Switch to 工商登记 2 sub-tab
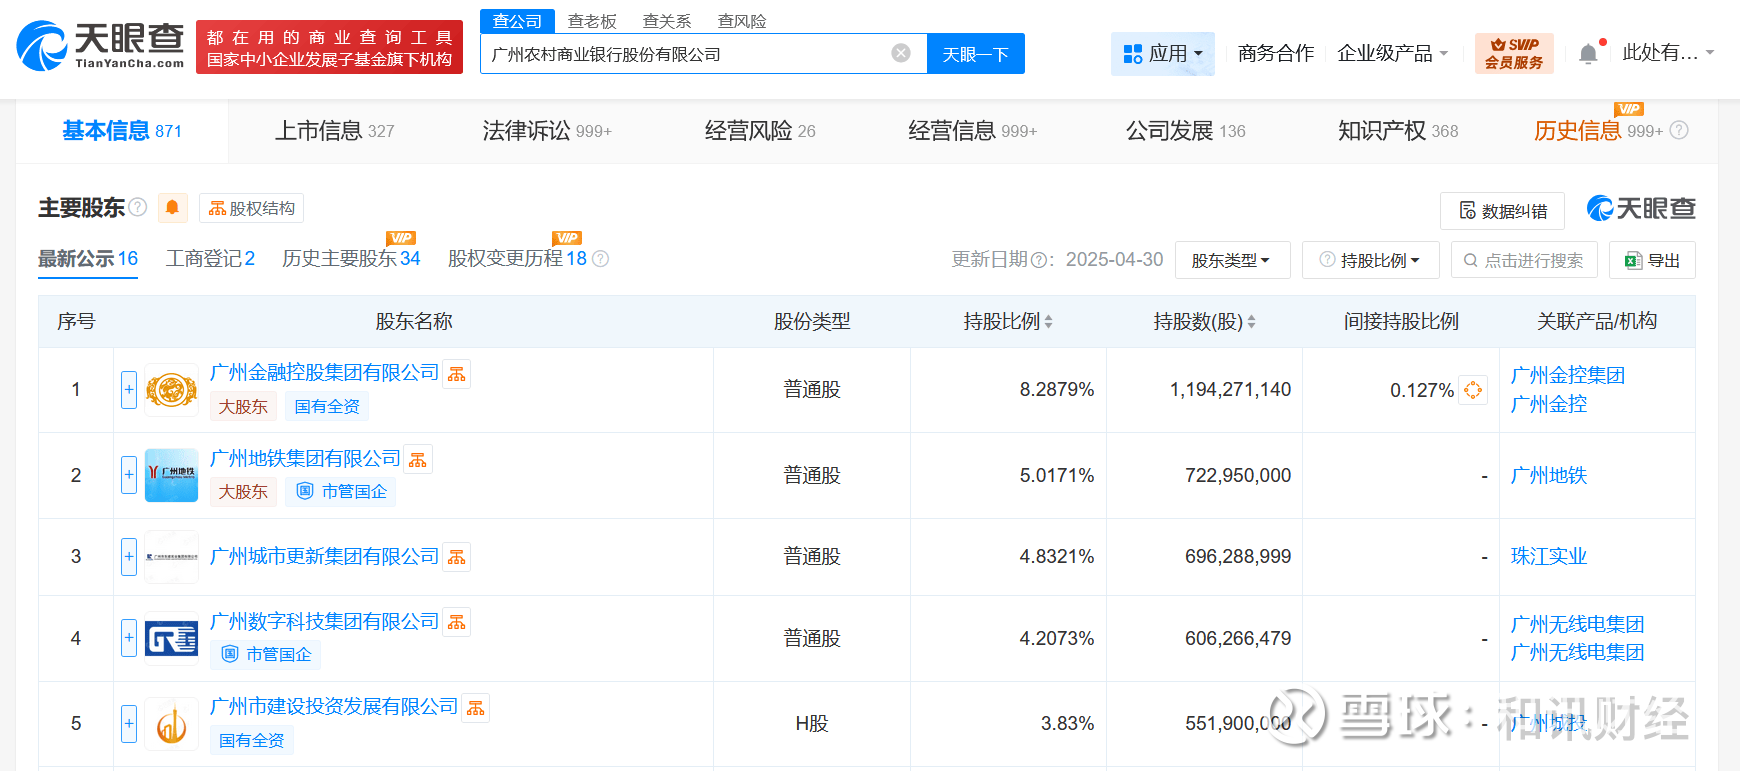The height and width of the screenshot is (771, 1740). 210,259
